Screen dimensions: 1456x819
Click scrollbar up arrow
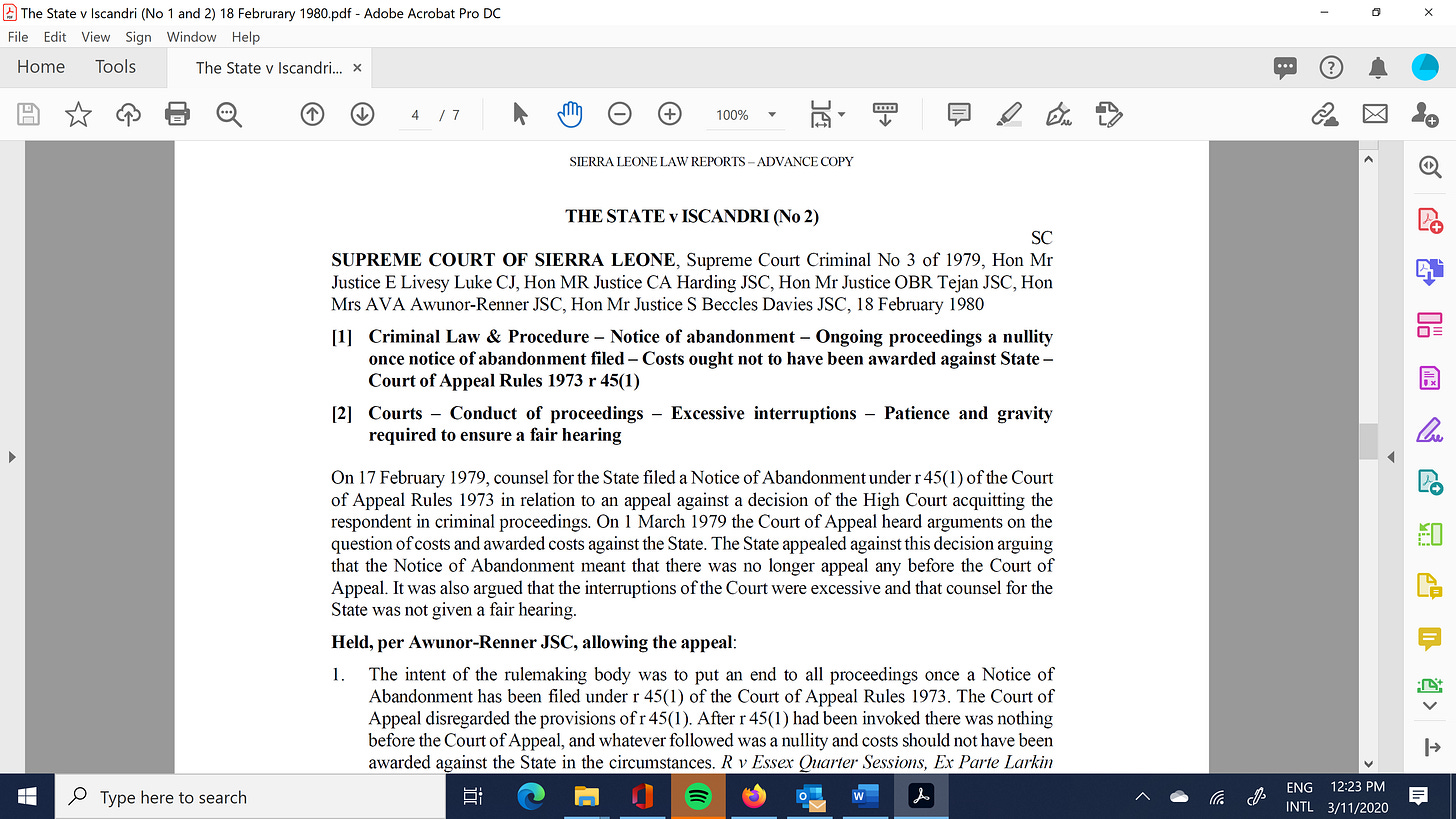tap(1369, 158)
